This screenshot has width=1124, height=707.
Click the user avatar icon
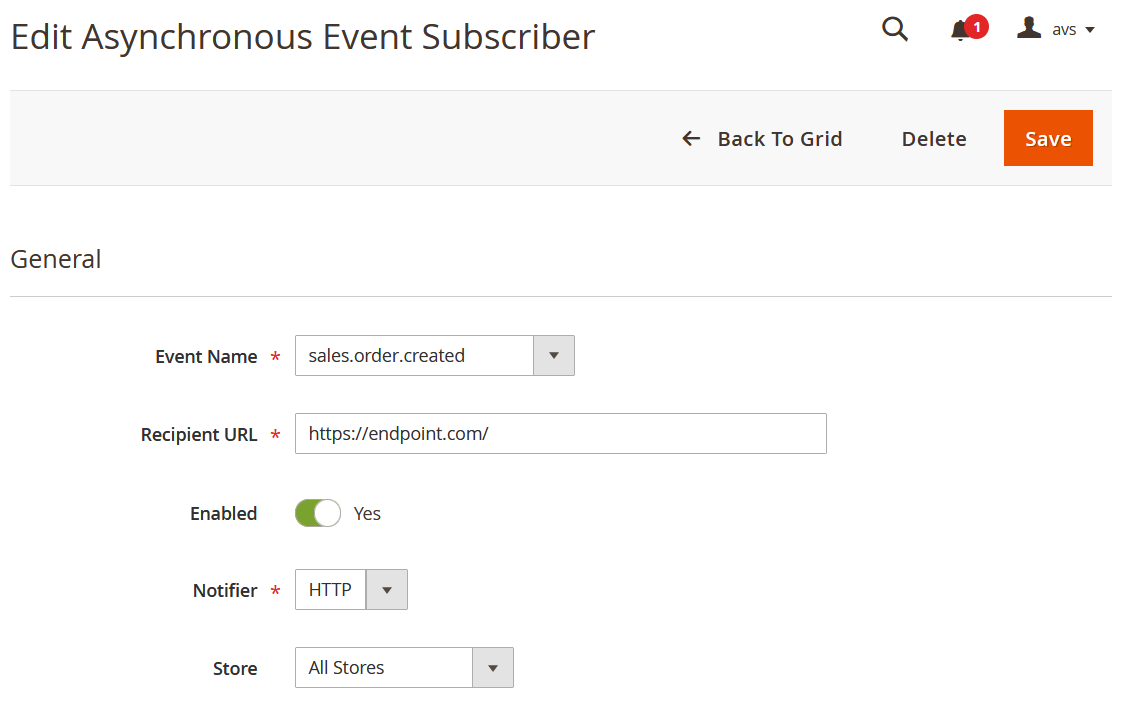point(1029,28)
